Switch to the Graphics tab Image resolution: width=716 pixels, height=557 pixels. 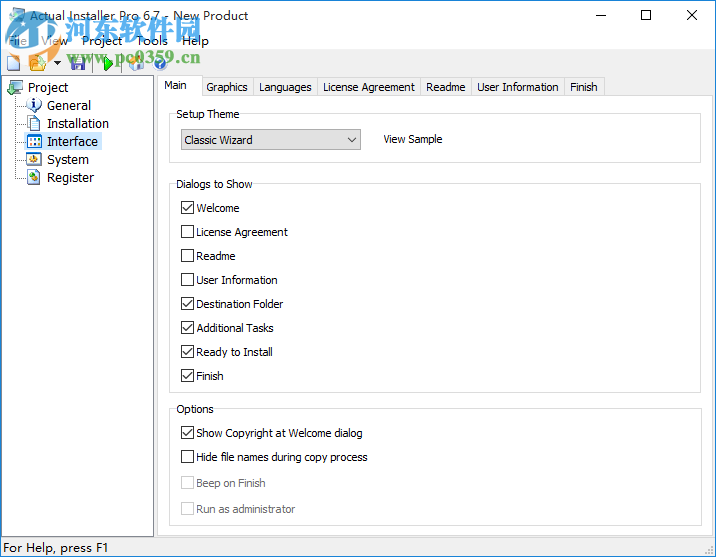[226, 87]
